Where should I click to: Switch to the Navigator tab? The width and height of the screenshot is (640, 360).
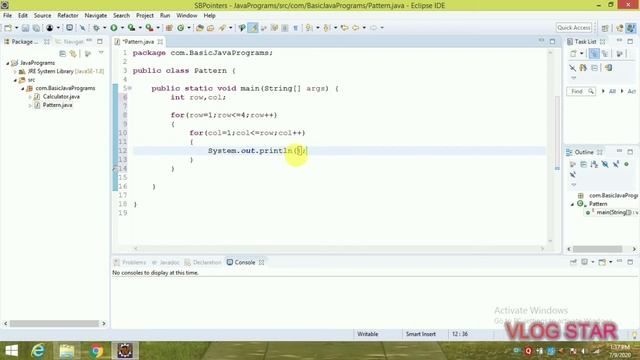point(70,42)
